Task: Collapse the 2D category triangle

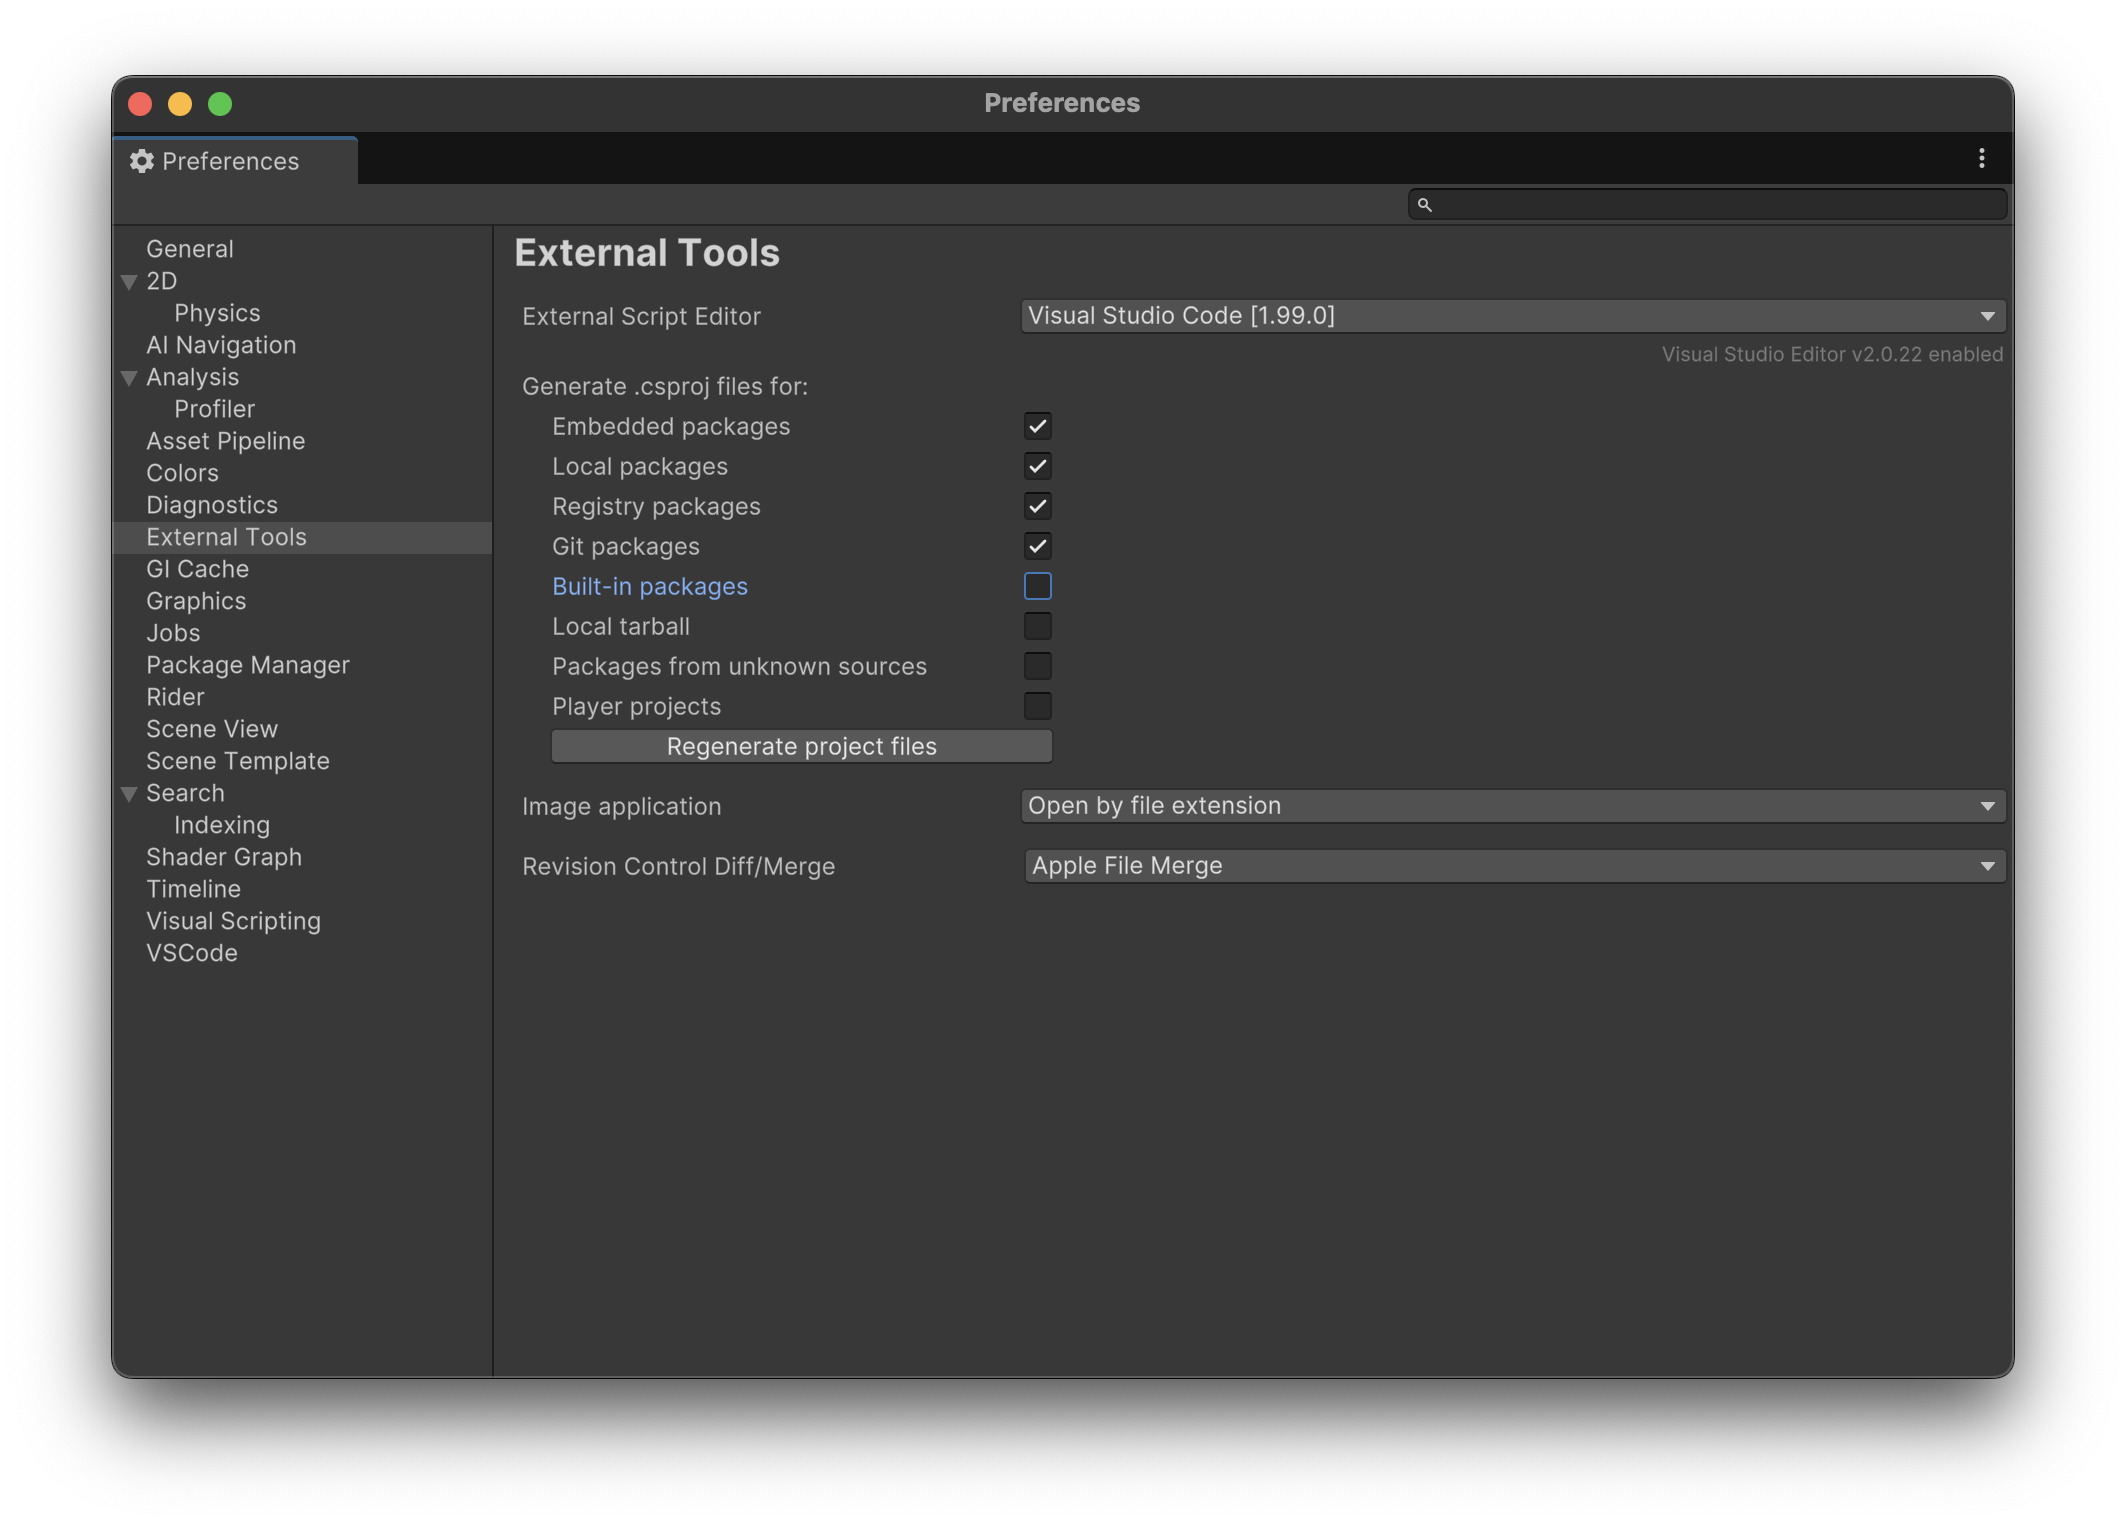Action: 129,282
